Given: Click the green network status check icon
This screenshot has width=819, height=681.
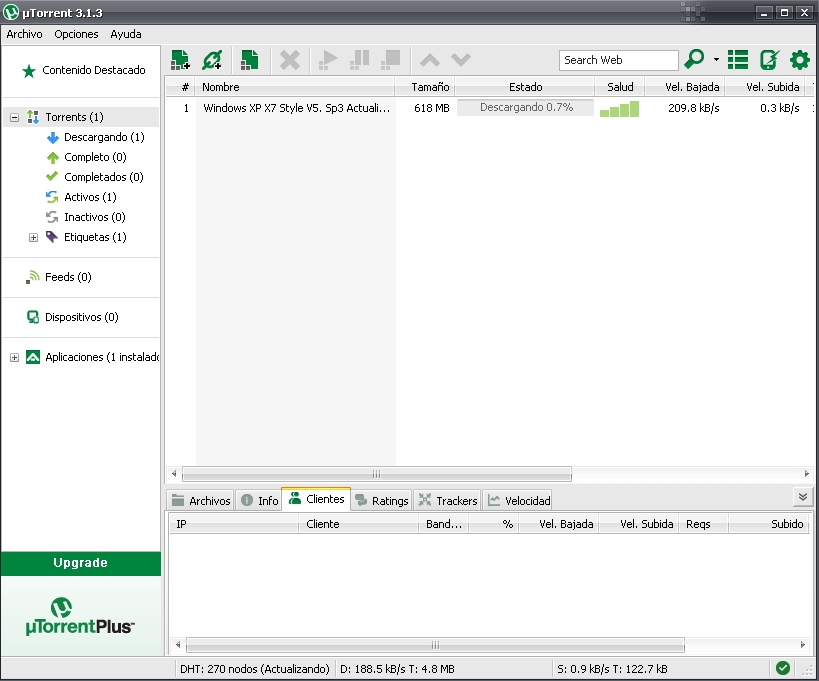Looking at the screenshot, I should point(782,668).
